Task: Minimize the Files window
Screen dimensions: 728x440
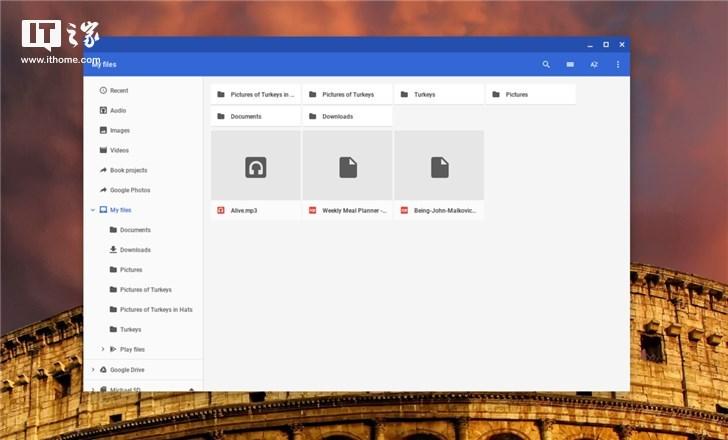Action: (x=590, y=45)
